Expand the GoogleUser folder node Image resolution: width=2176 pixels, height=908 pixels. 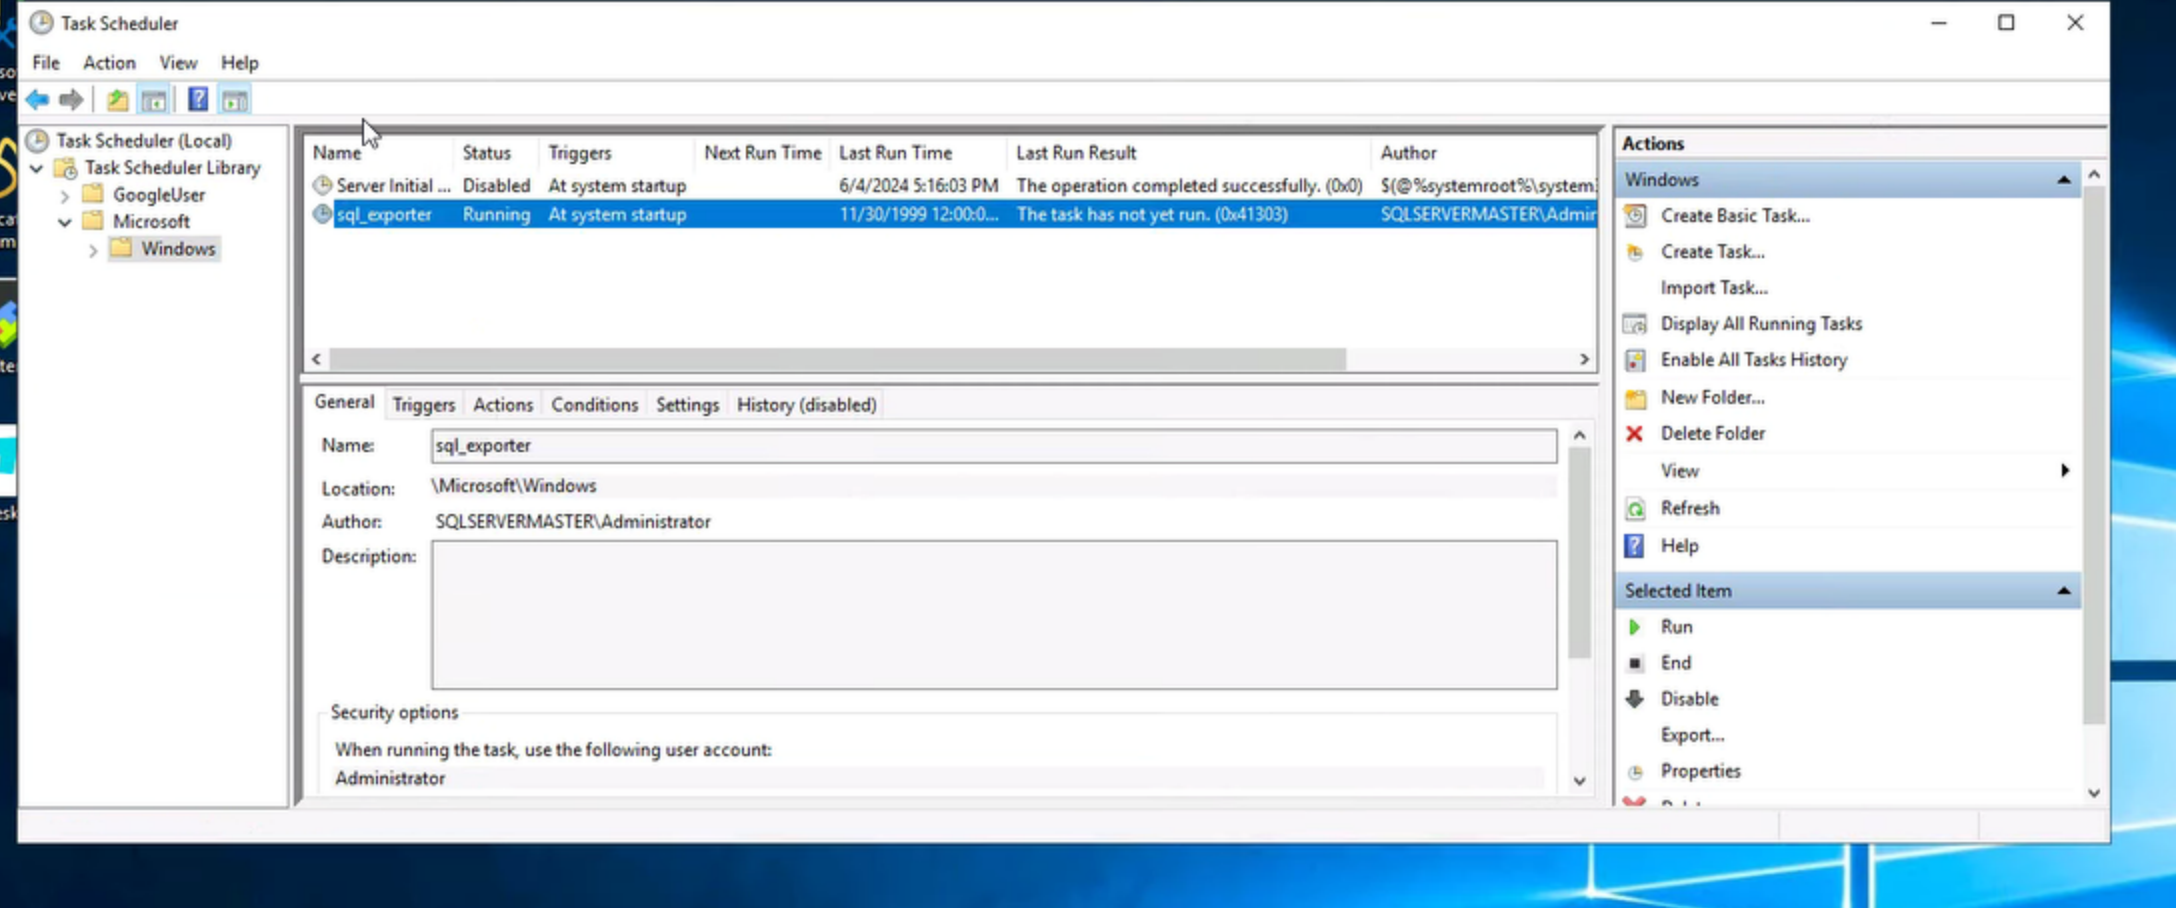click(64, 196)
